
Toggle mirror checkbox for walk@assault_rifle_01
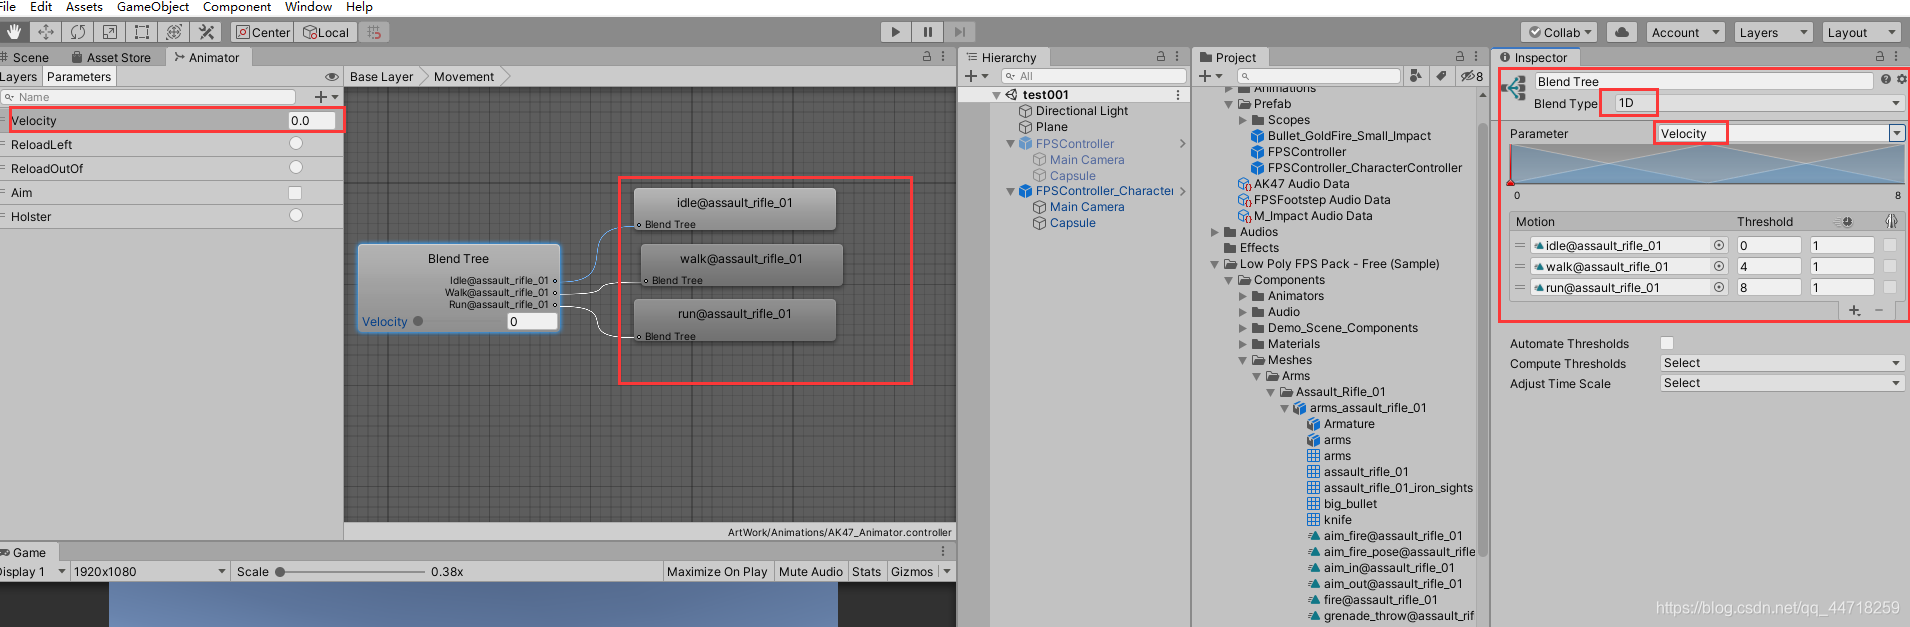pos(1890,266)
